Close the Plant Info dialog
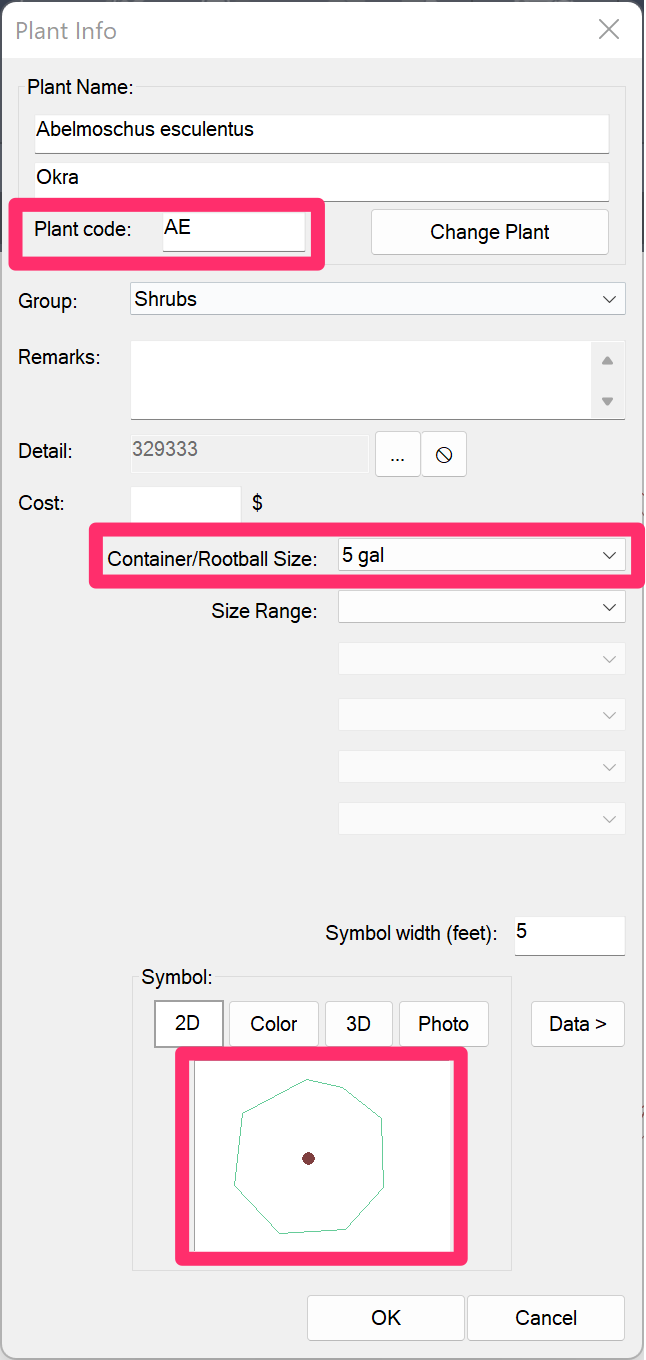This screenshot has height=1360, width=646. [609, 30]
